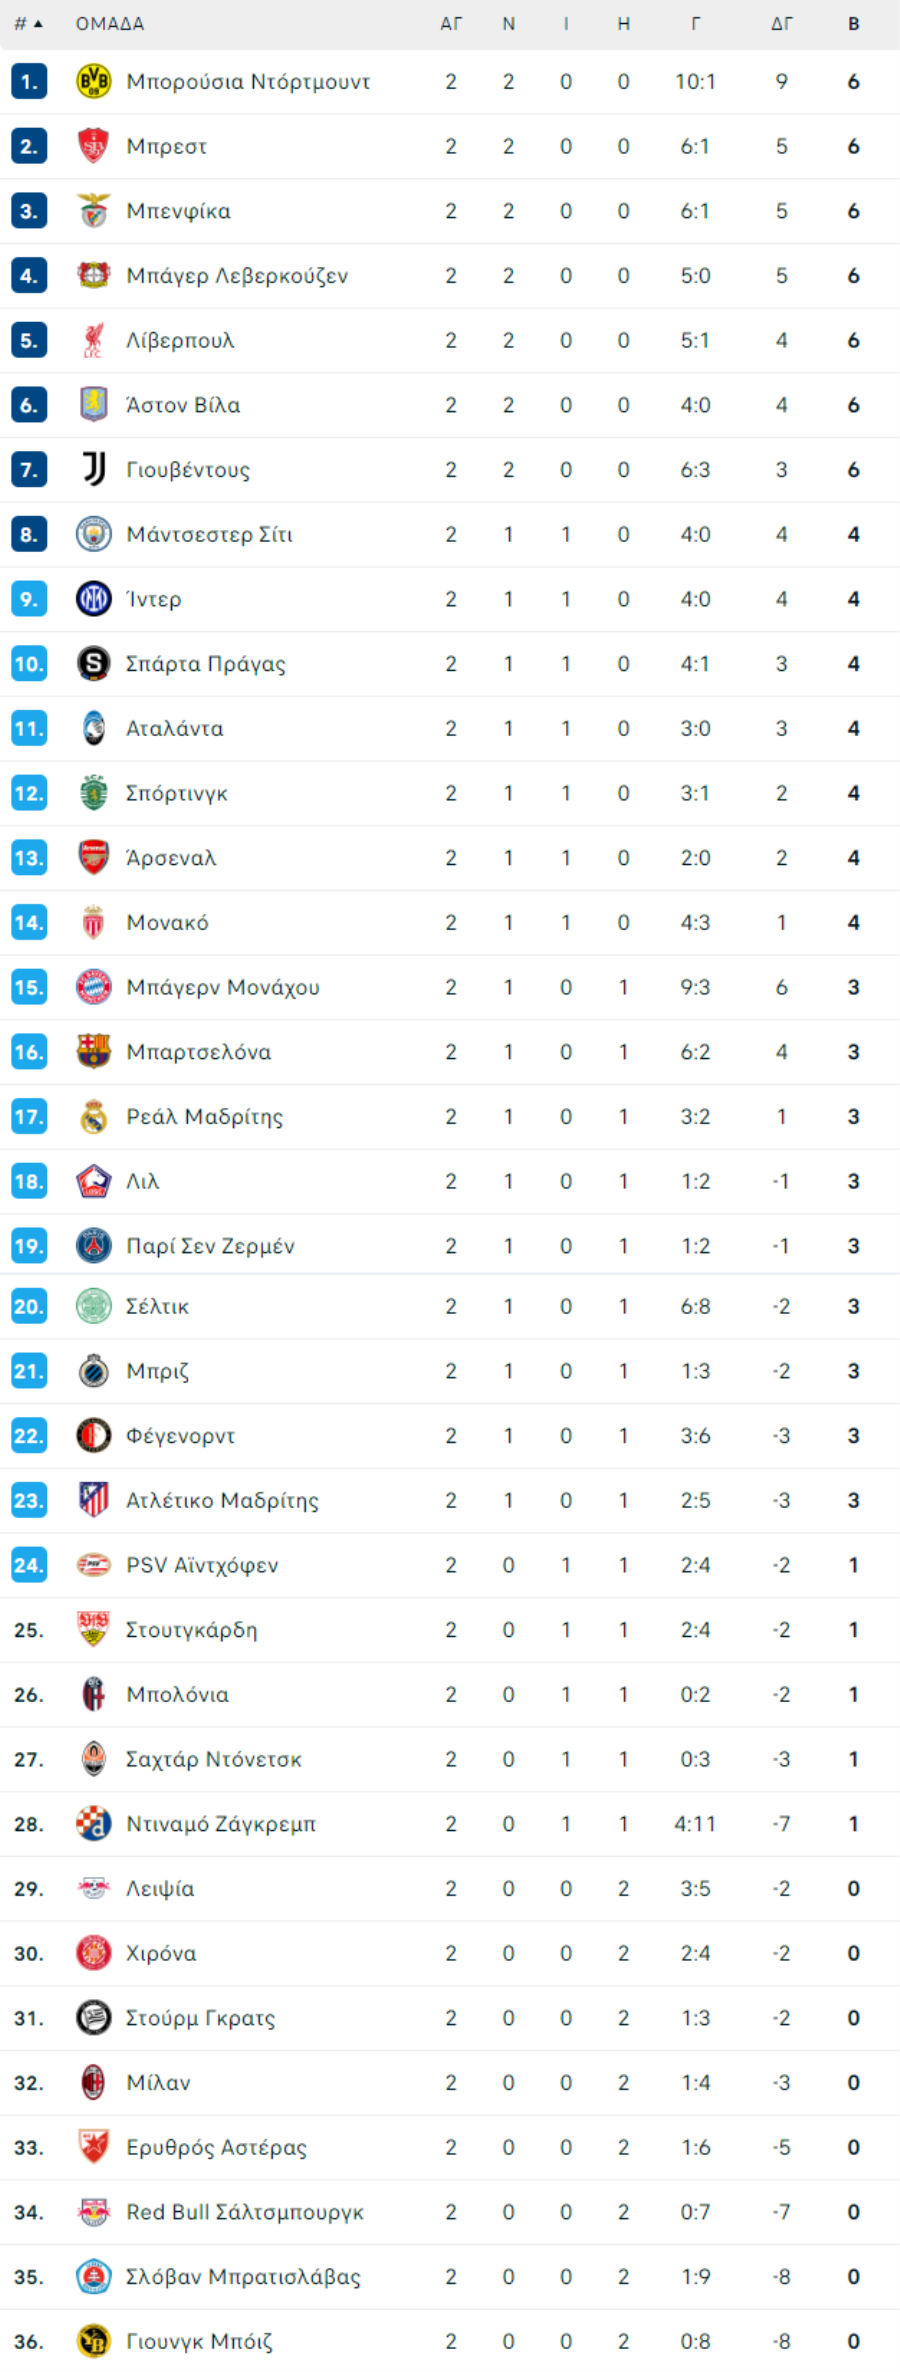Sort table by the # rank column
Viewport: 900px width, 2372px height.
[x=28, y=23]
